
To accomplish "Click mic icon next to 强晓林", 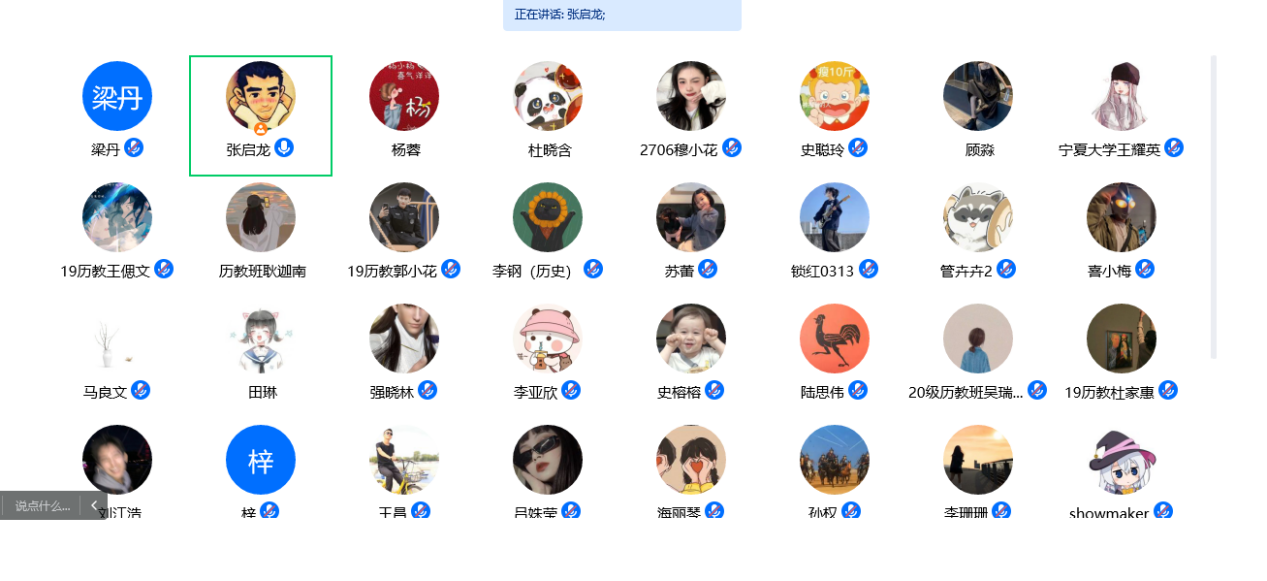I will [x=428, y=390].
